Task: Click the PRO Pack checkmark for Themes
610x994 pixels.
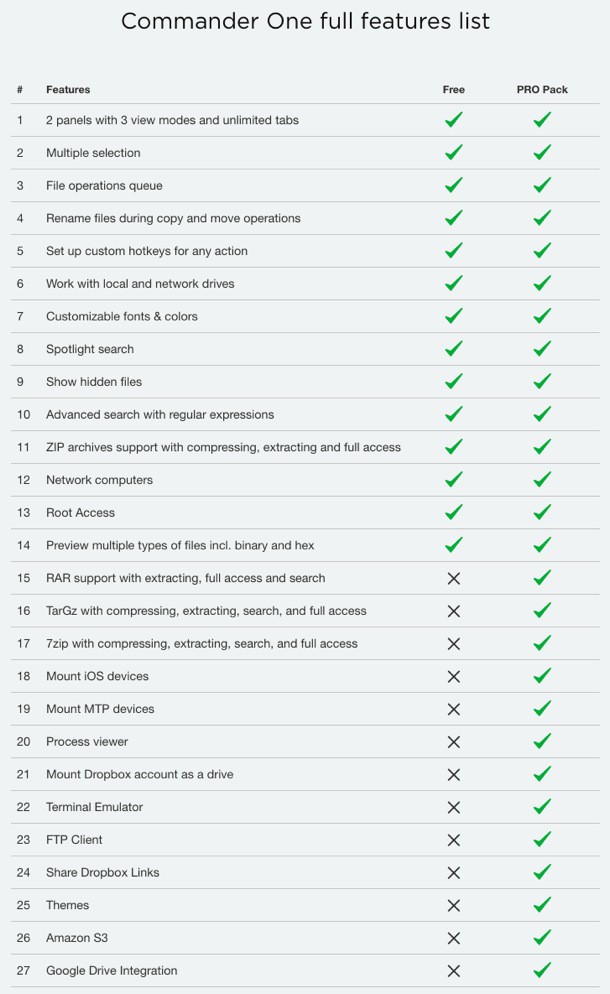Action: coord(542,905)
